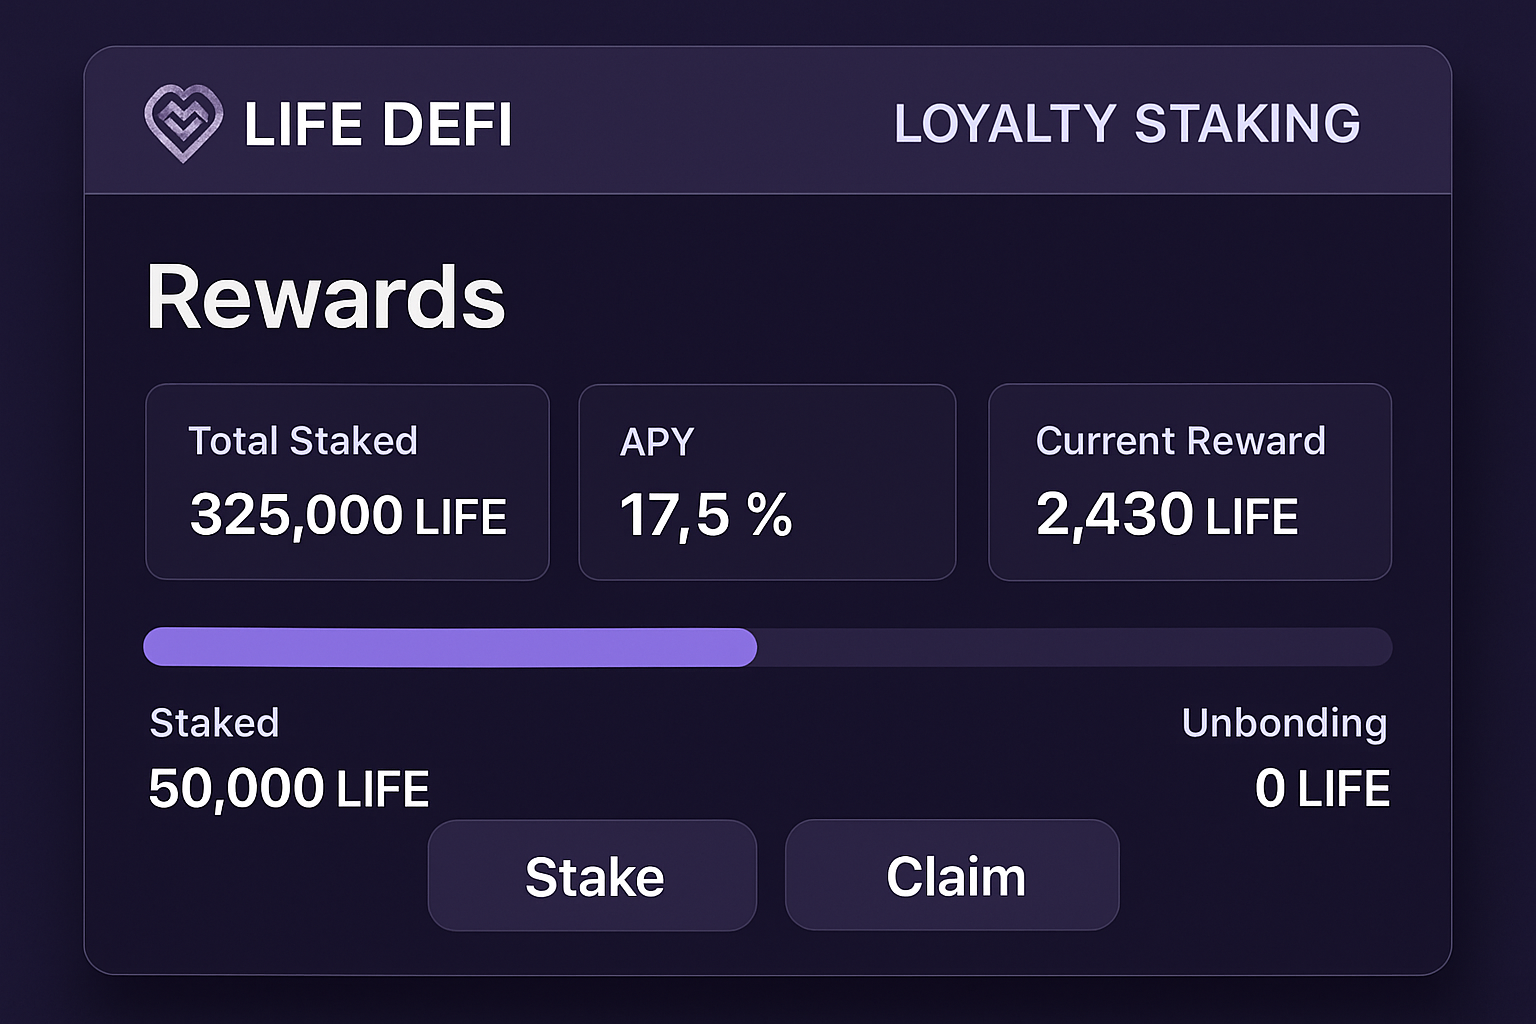The height and width of the screenshot is (1024, 1536).
Task: Click the Rewards heading
Action: (x=325, y=295)
